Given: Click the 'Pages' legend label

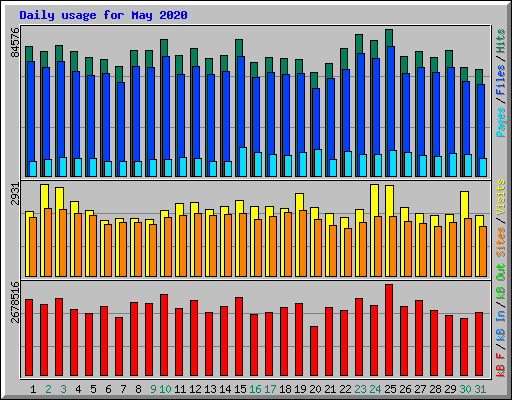Looking at the screenshot, I should coord(501,122).
